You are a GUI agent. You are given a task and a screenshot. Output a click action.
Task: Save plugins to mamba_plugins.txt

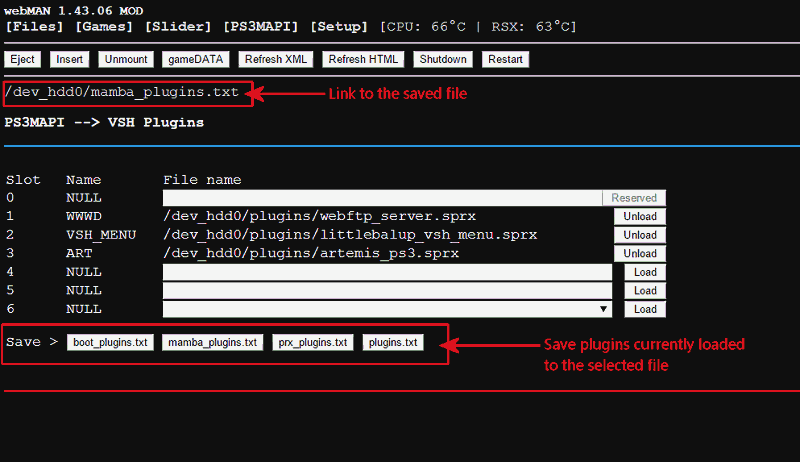[x=212, y=342]
